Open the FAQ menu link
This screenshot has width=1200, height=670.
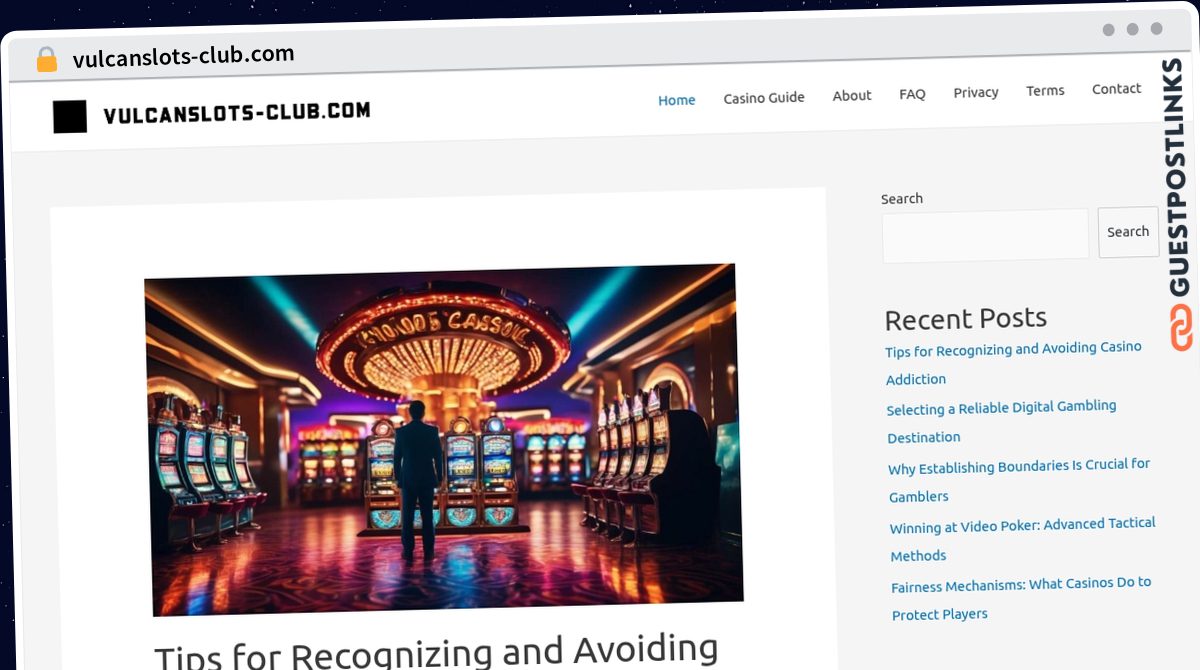912,94
